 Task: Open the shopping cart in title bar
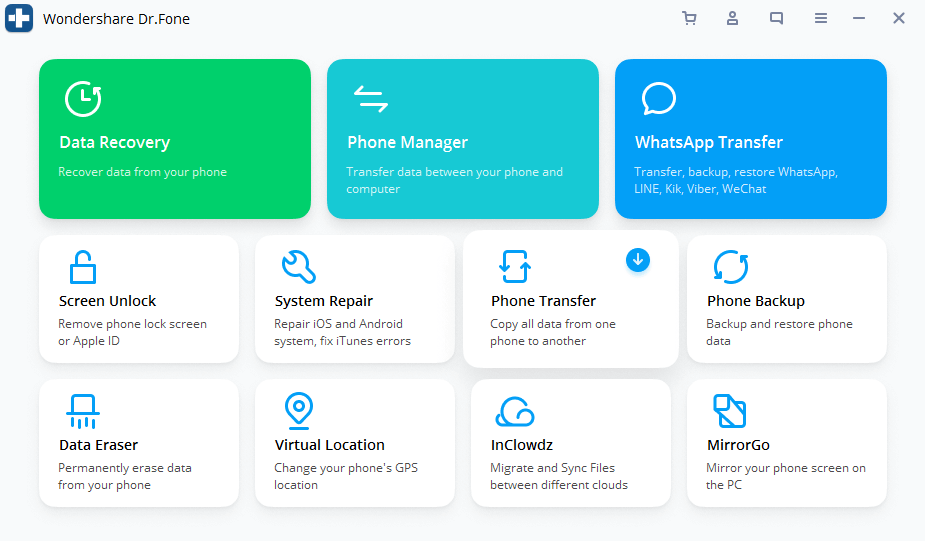coord(689,18)
